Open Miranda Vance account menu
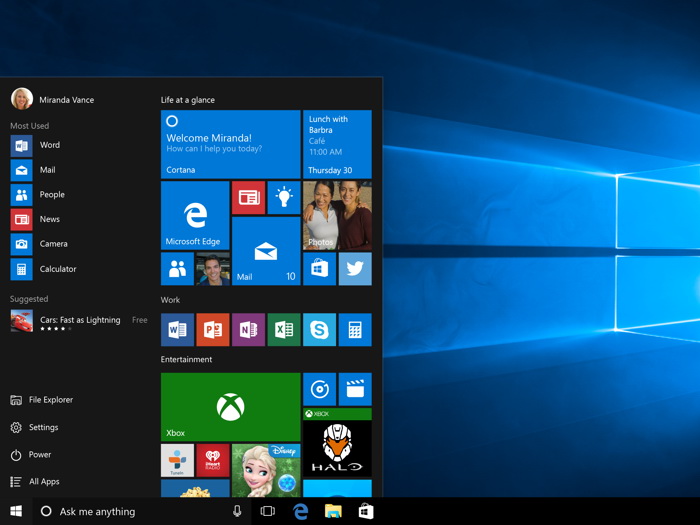This screenshot has width=700, height=525. click(52, 99)
